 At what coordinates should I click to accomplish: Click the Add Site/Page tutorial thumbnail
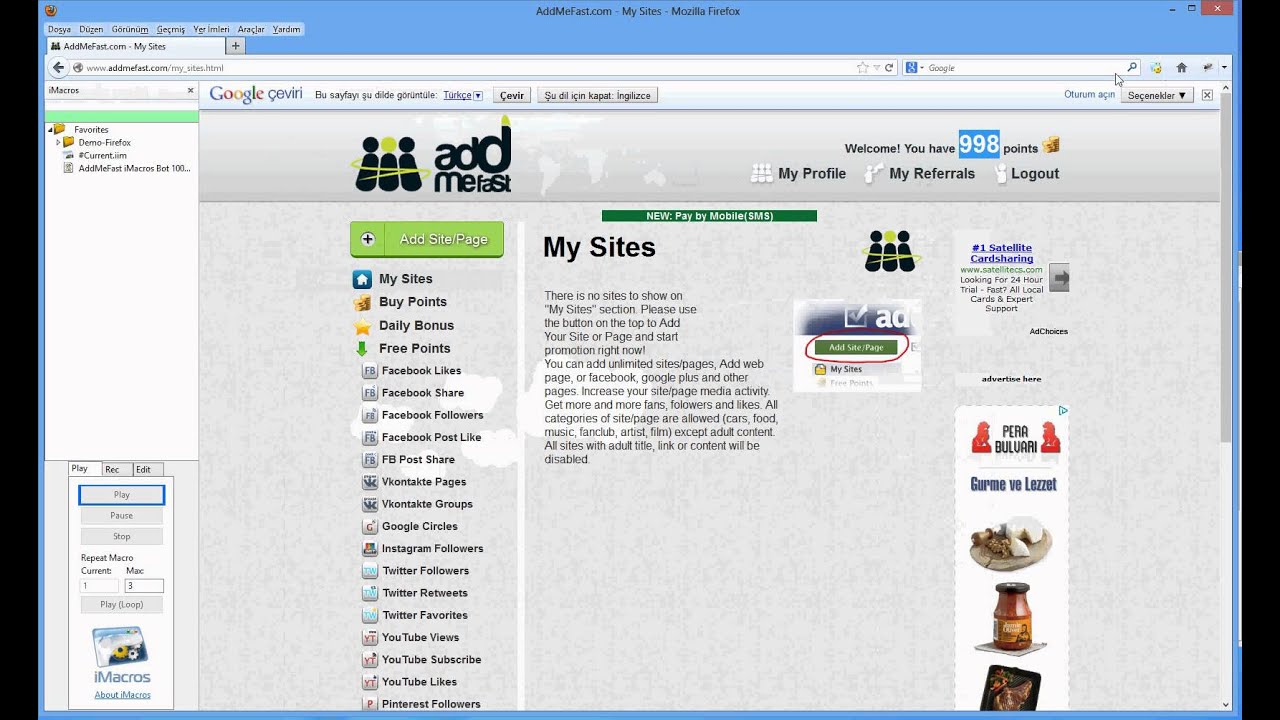(x=857, y=344)
